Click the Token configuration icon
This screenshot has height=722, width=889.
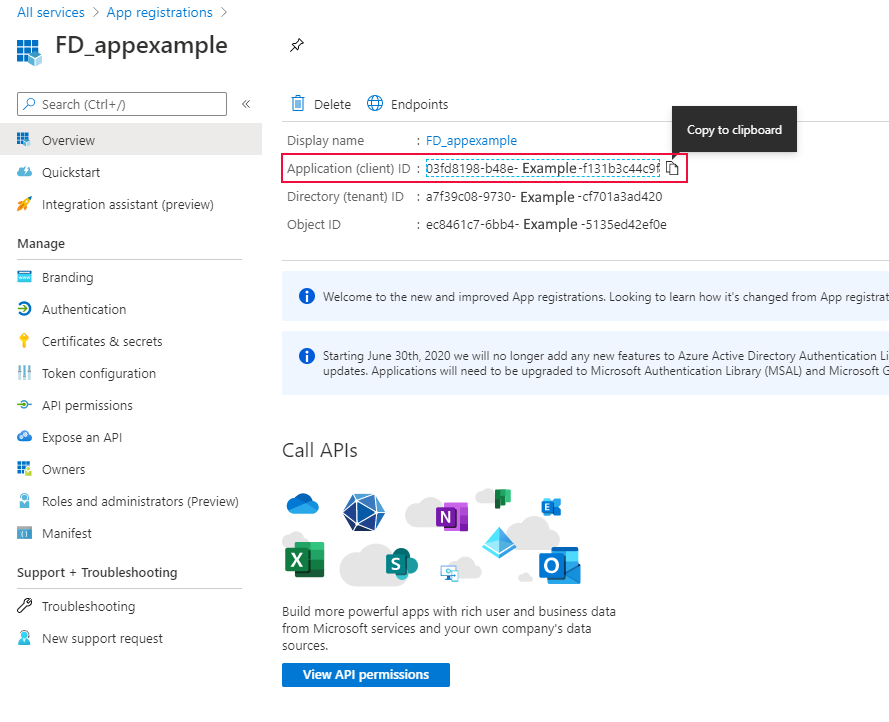24,373
